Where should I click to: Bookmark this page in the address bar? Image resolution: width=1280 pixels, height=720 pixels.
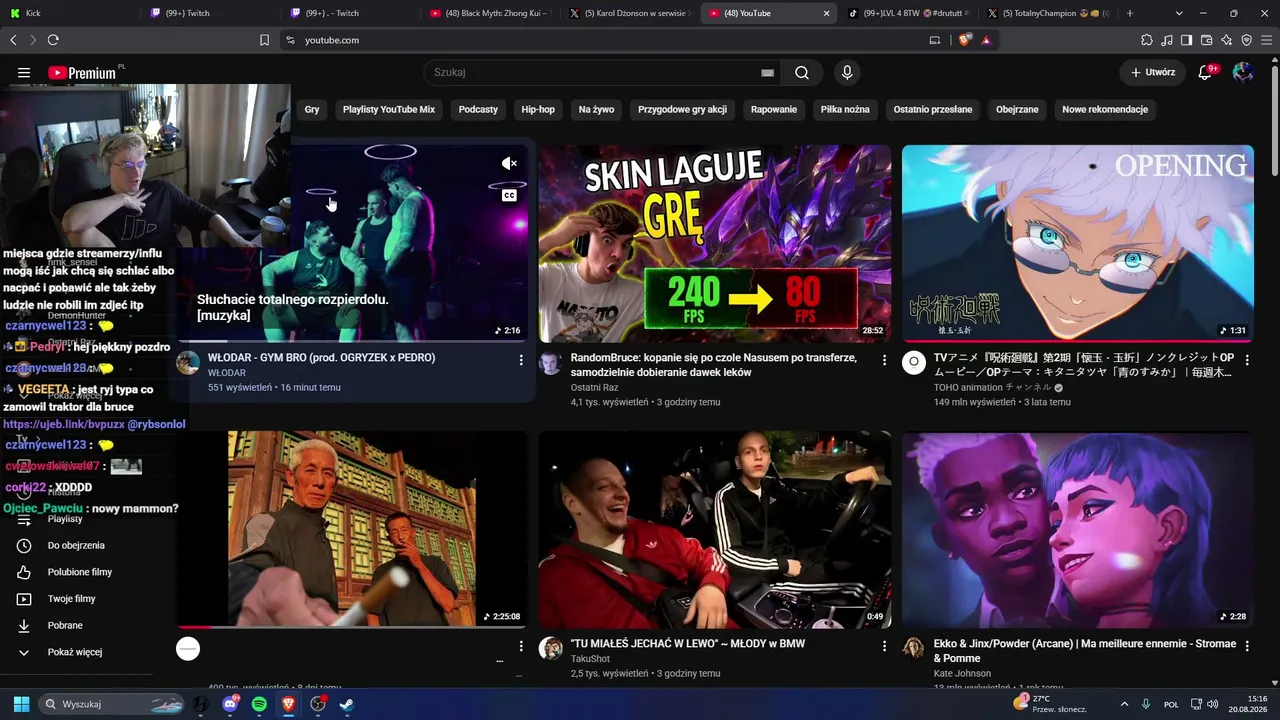[x=264, y=40]
